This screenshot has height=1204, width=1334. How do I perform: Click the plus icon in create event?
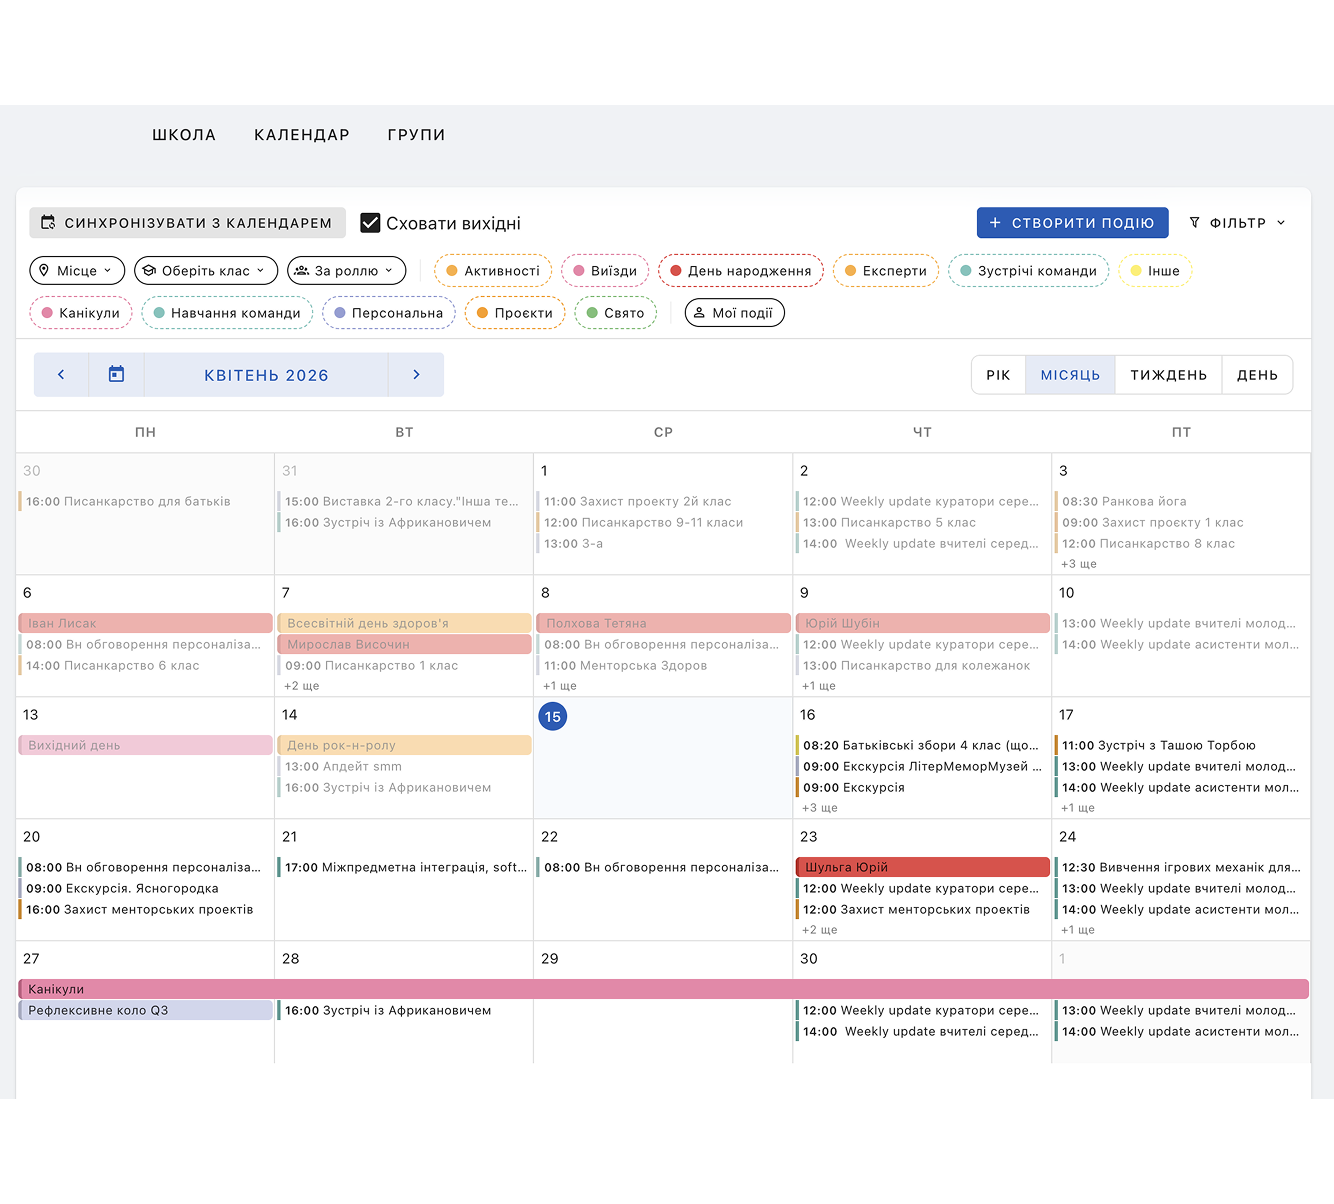995,223
